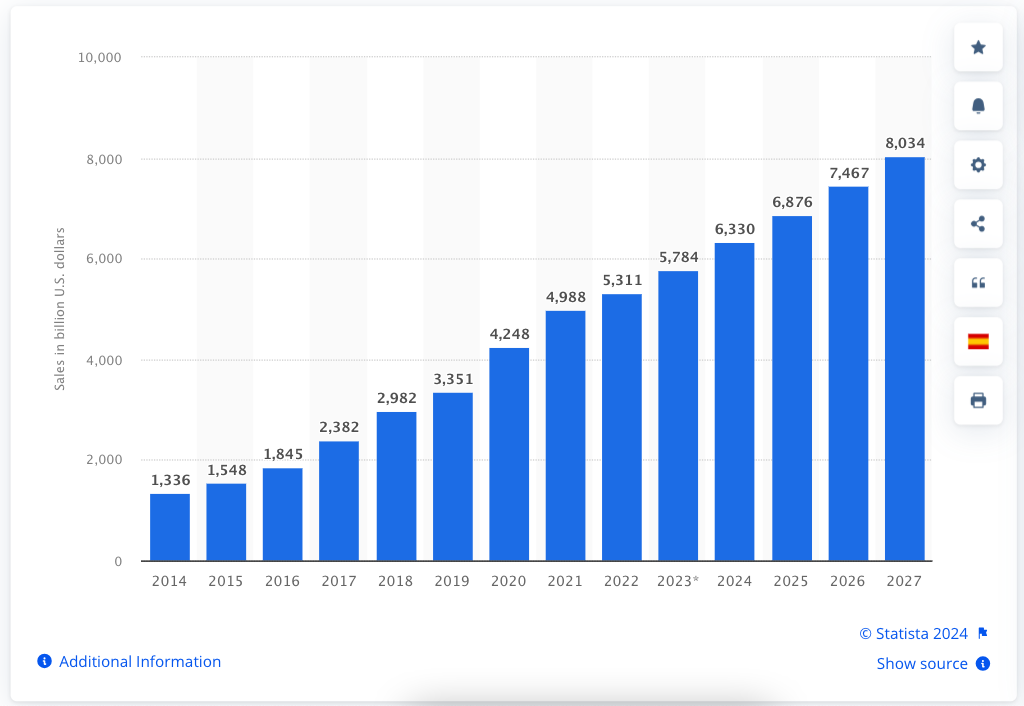The width and height of the screenshot is (1024, 706).
Task: Click info icon beside Additional Information
Action: (44, 661)
